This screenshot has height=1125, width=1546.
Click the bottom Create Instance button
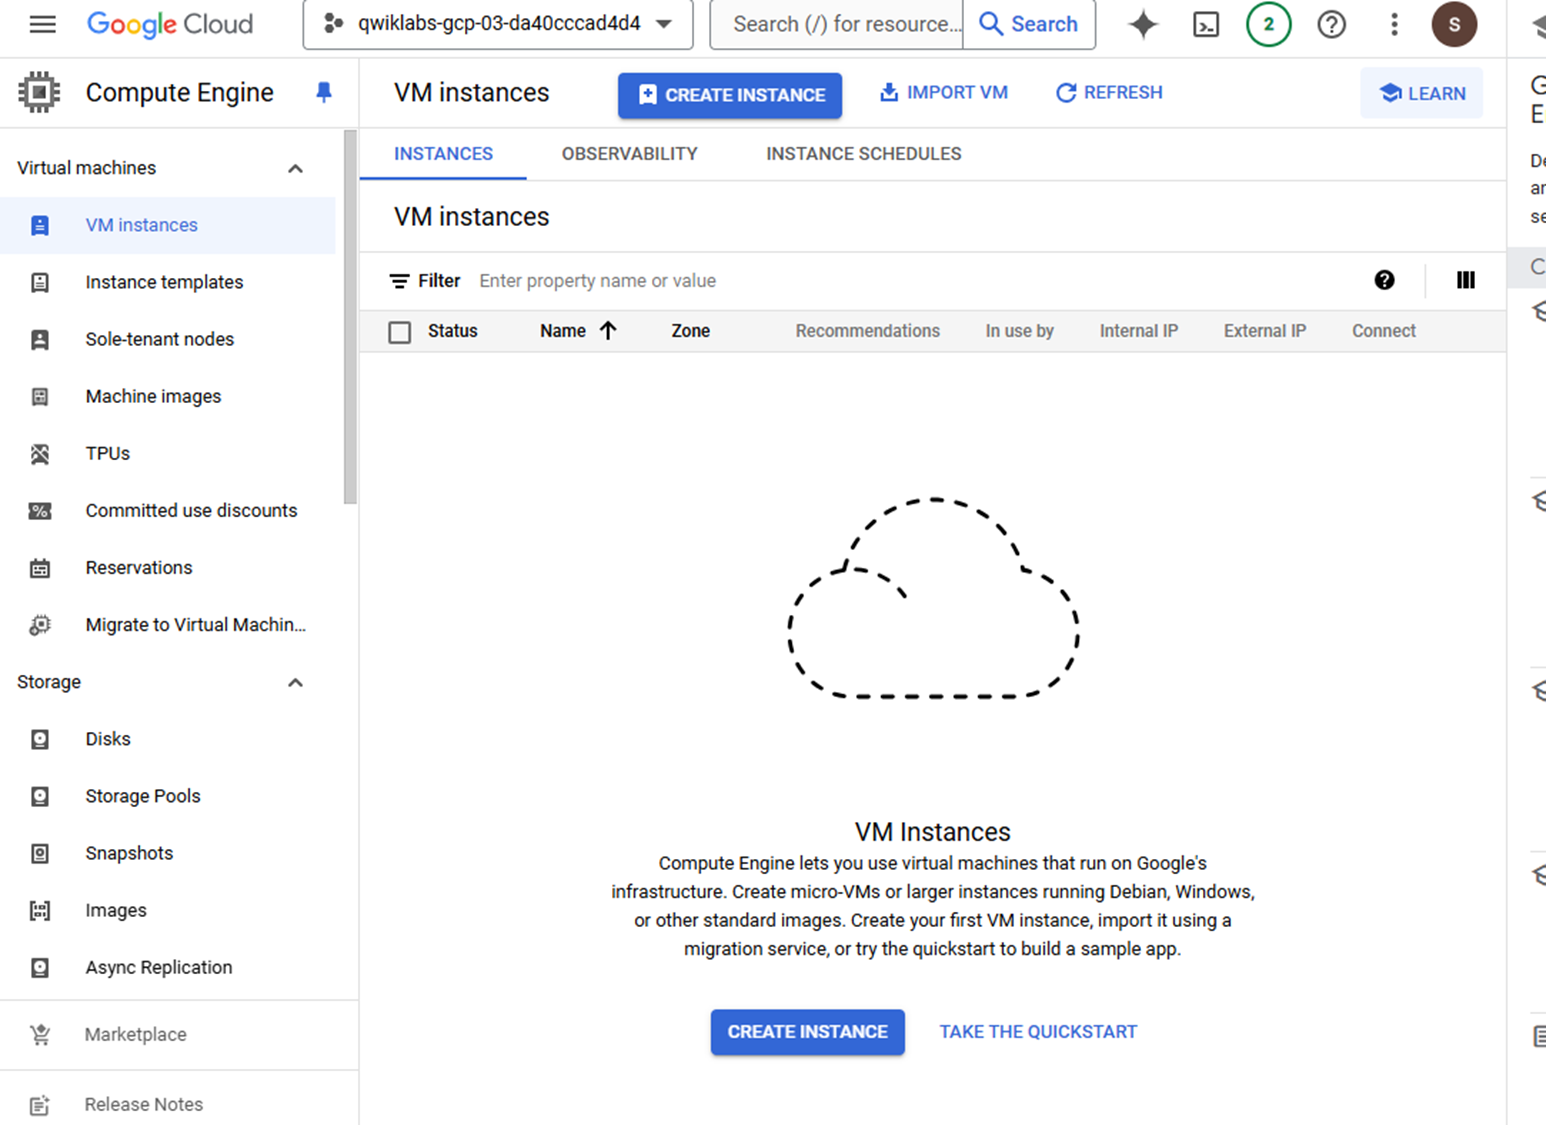point(808,1032)
